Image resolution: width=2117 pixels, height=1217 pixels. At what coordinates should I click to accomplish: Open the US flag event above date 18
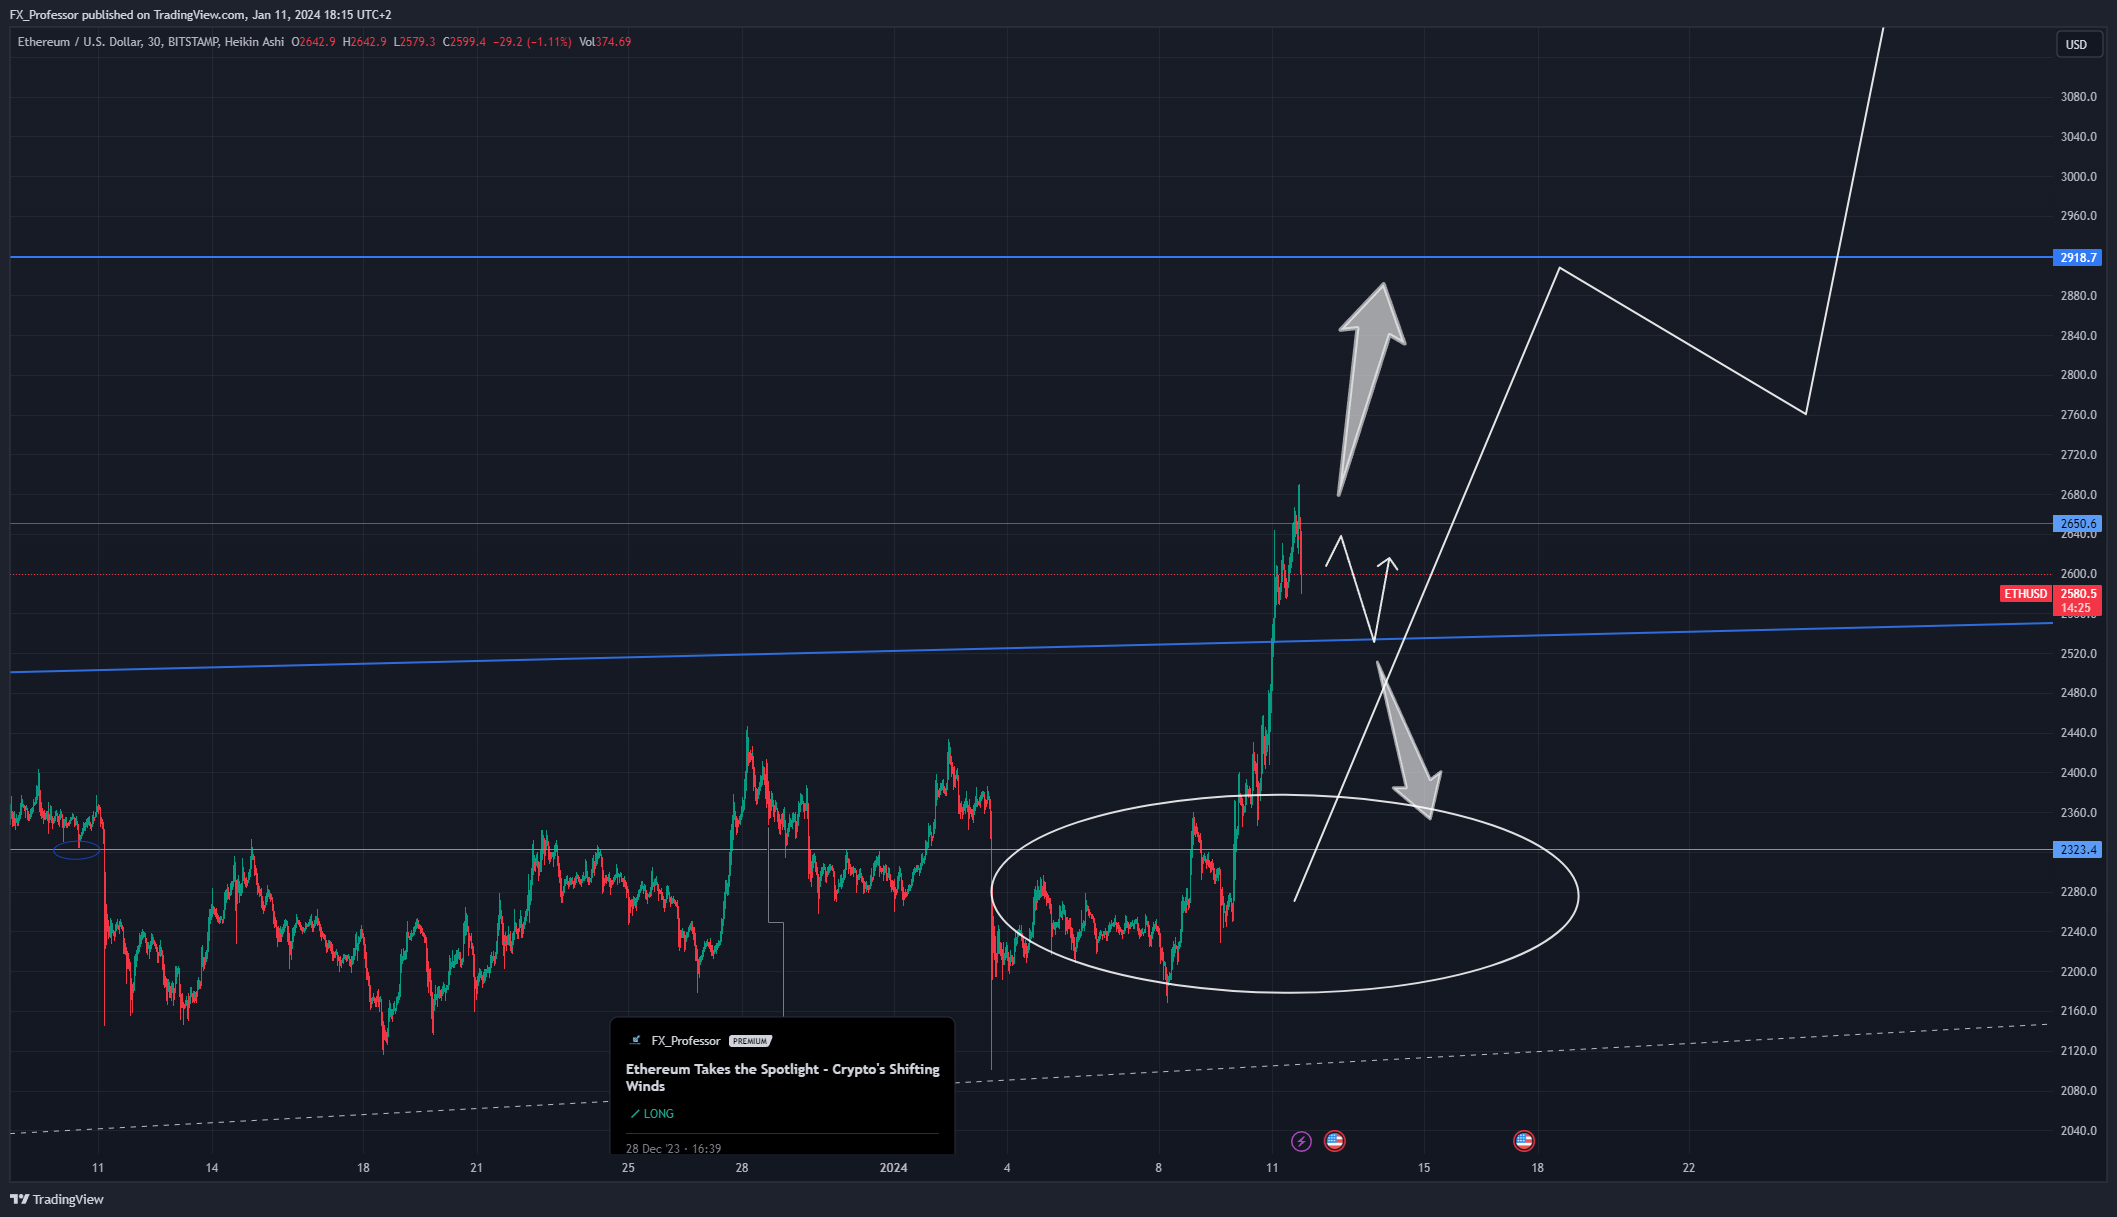click(x=1524, y=1141)
